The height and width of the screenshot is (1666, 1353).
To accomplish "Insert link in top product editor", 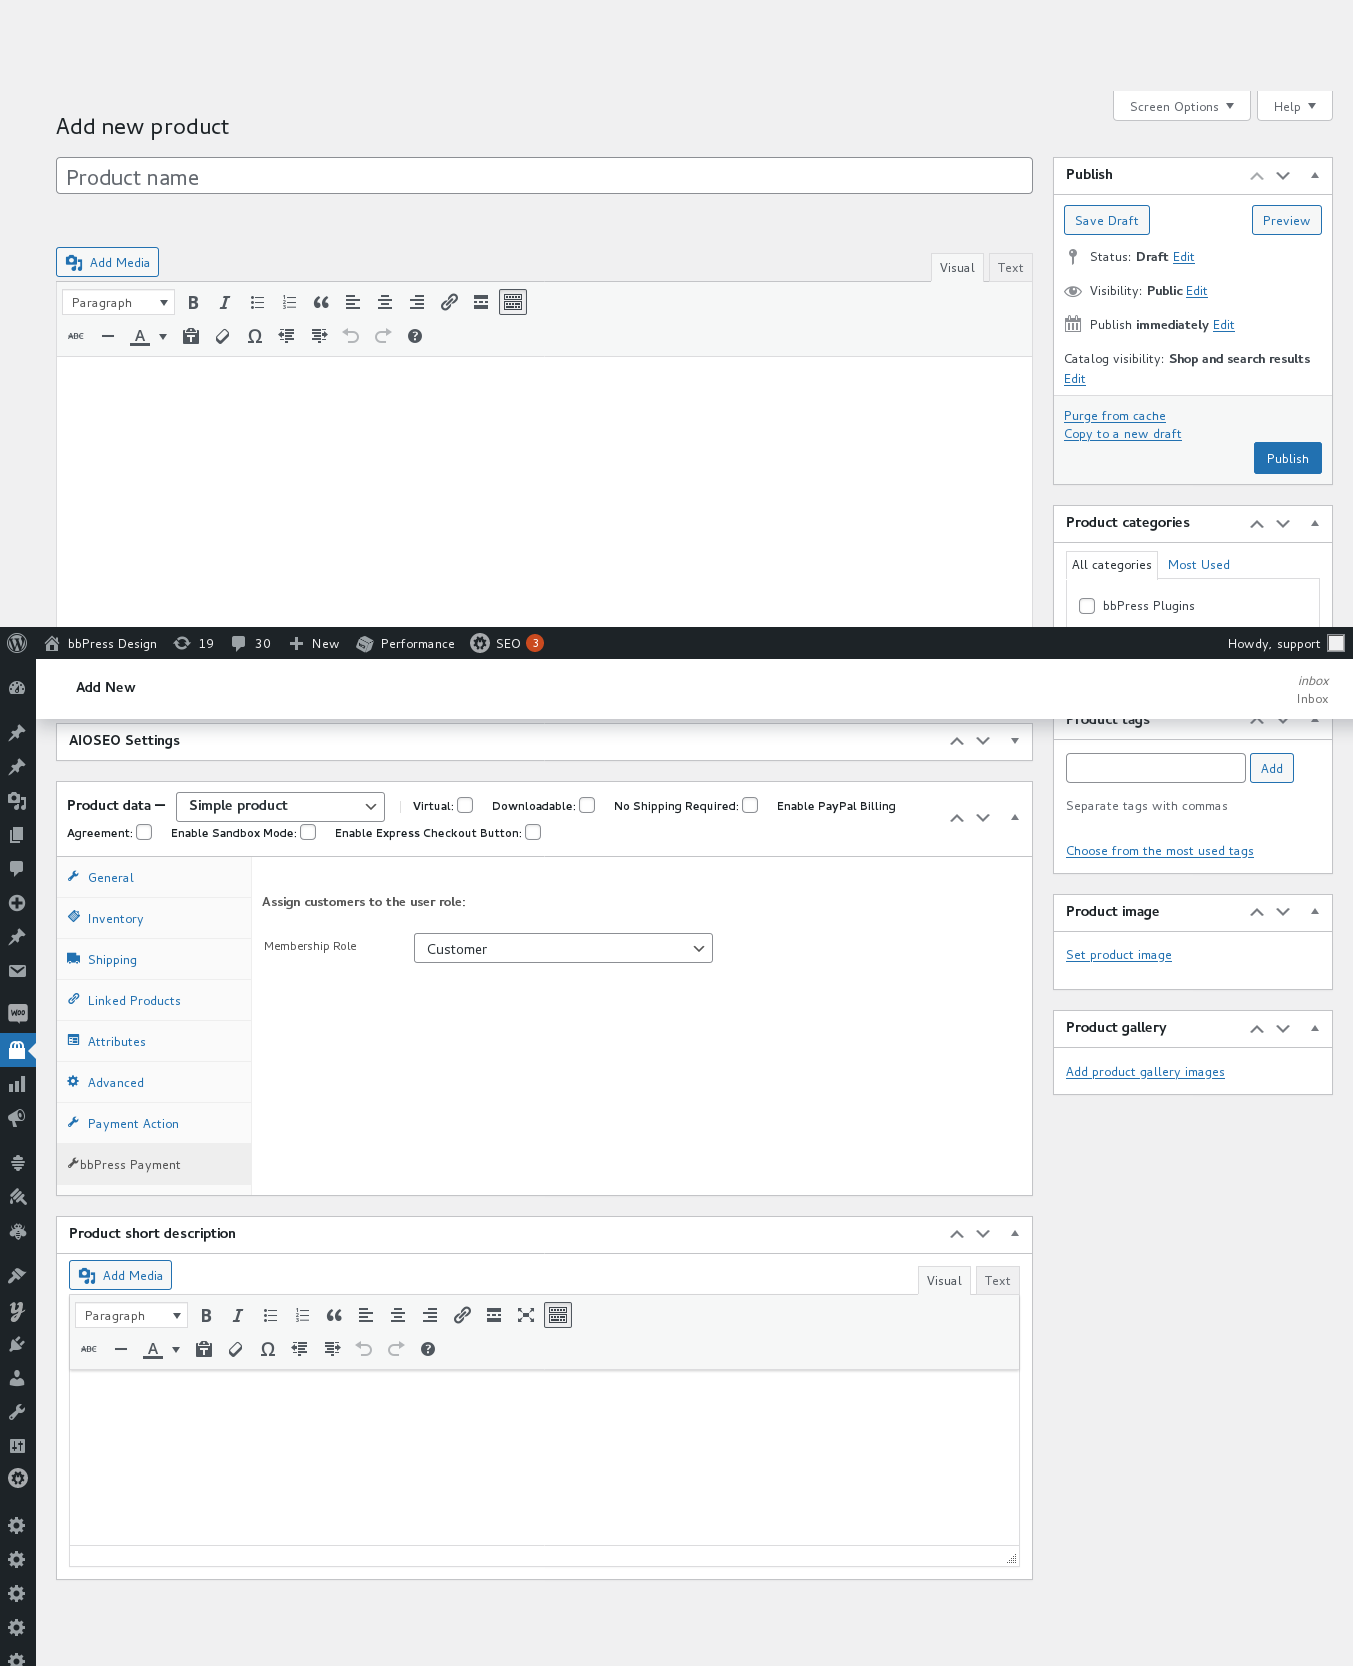I will pos(449,302).
